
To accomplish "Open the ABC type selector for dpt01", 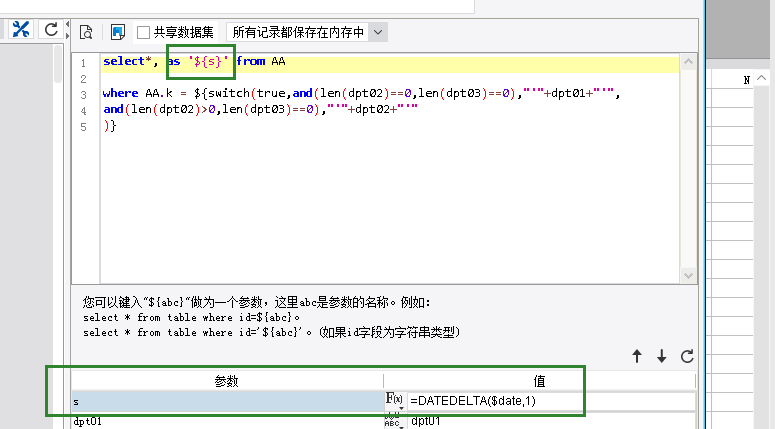I will (x=392, y=421).
